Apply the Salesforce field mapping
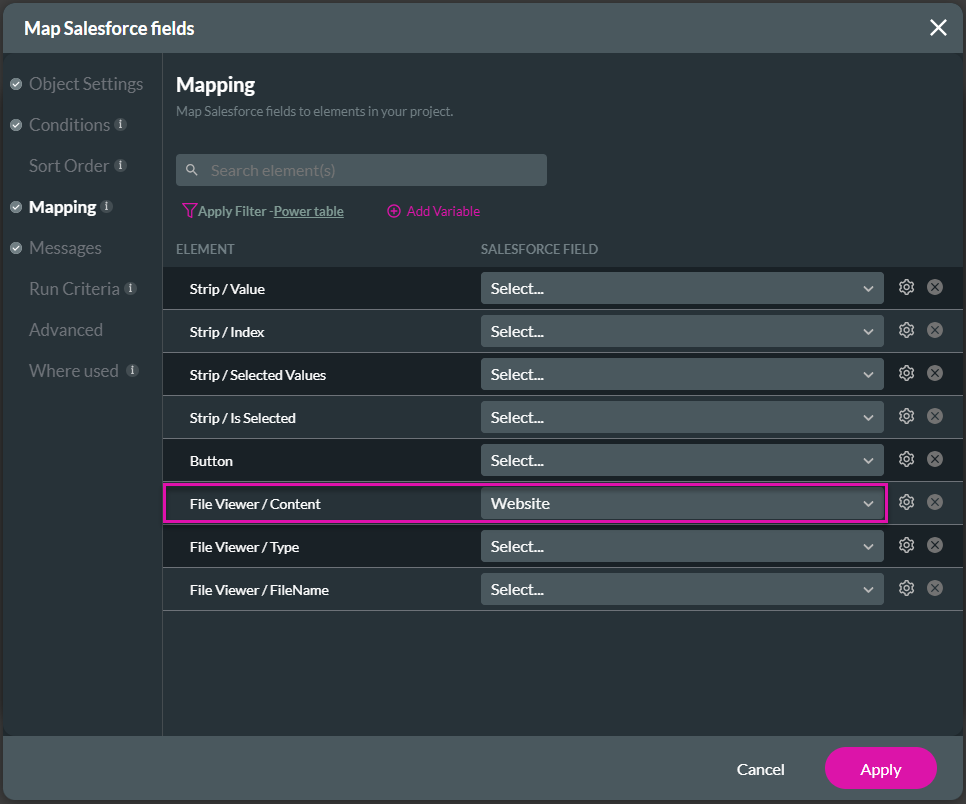The height and width of the screenshot is (804, 966). (880, 769)
